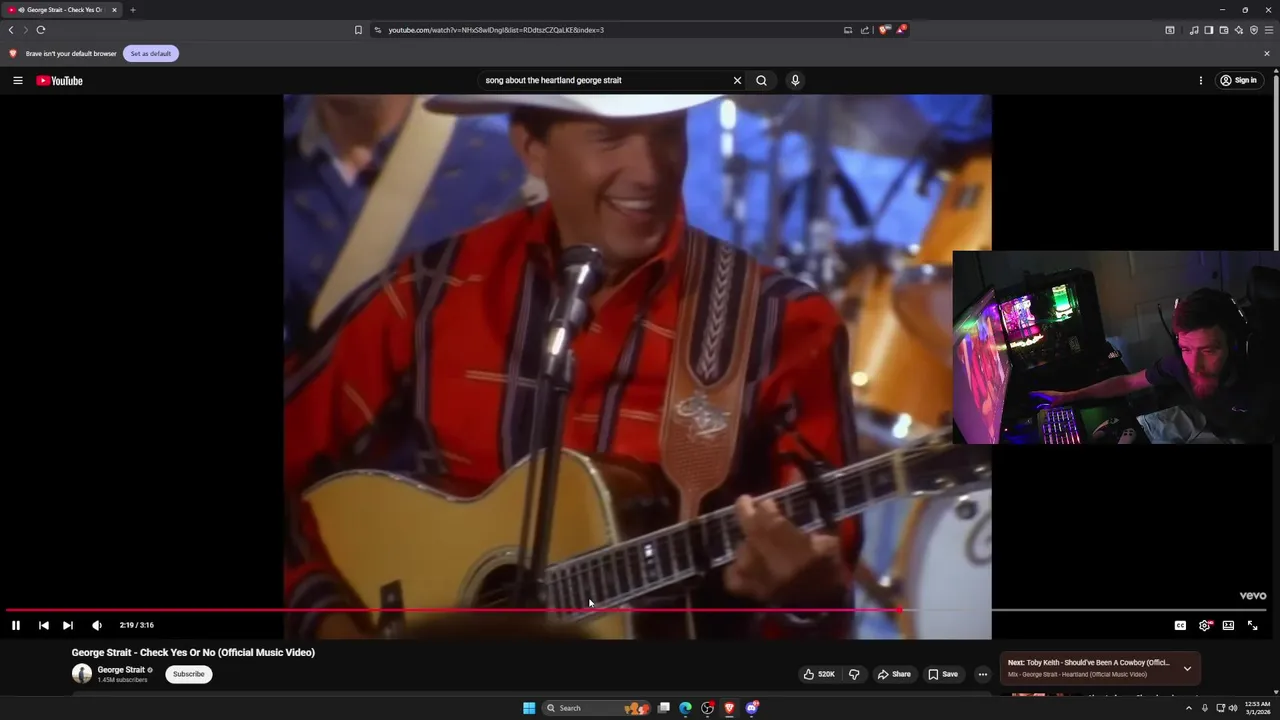This screenshot has height=720, width=1280.
Task: Skip to next video in playlist
Action: click(x=68, y=625)
